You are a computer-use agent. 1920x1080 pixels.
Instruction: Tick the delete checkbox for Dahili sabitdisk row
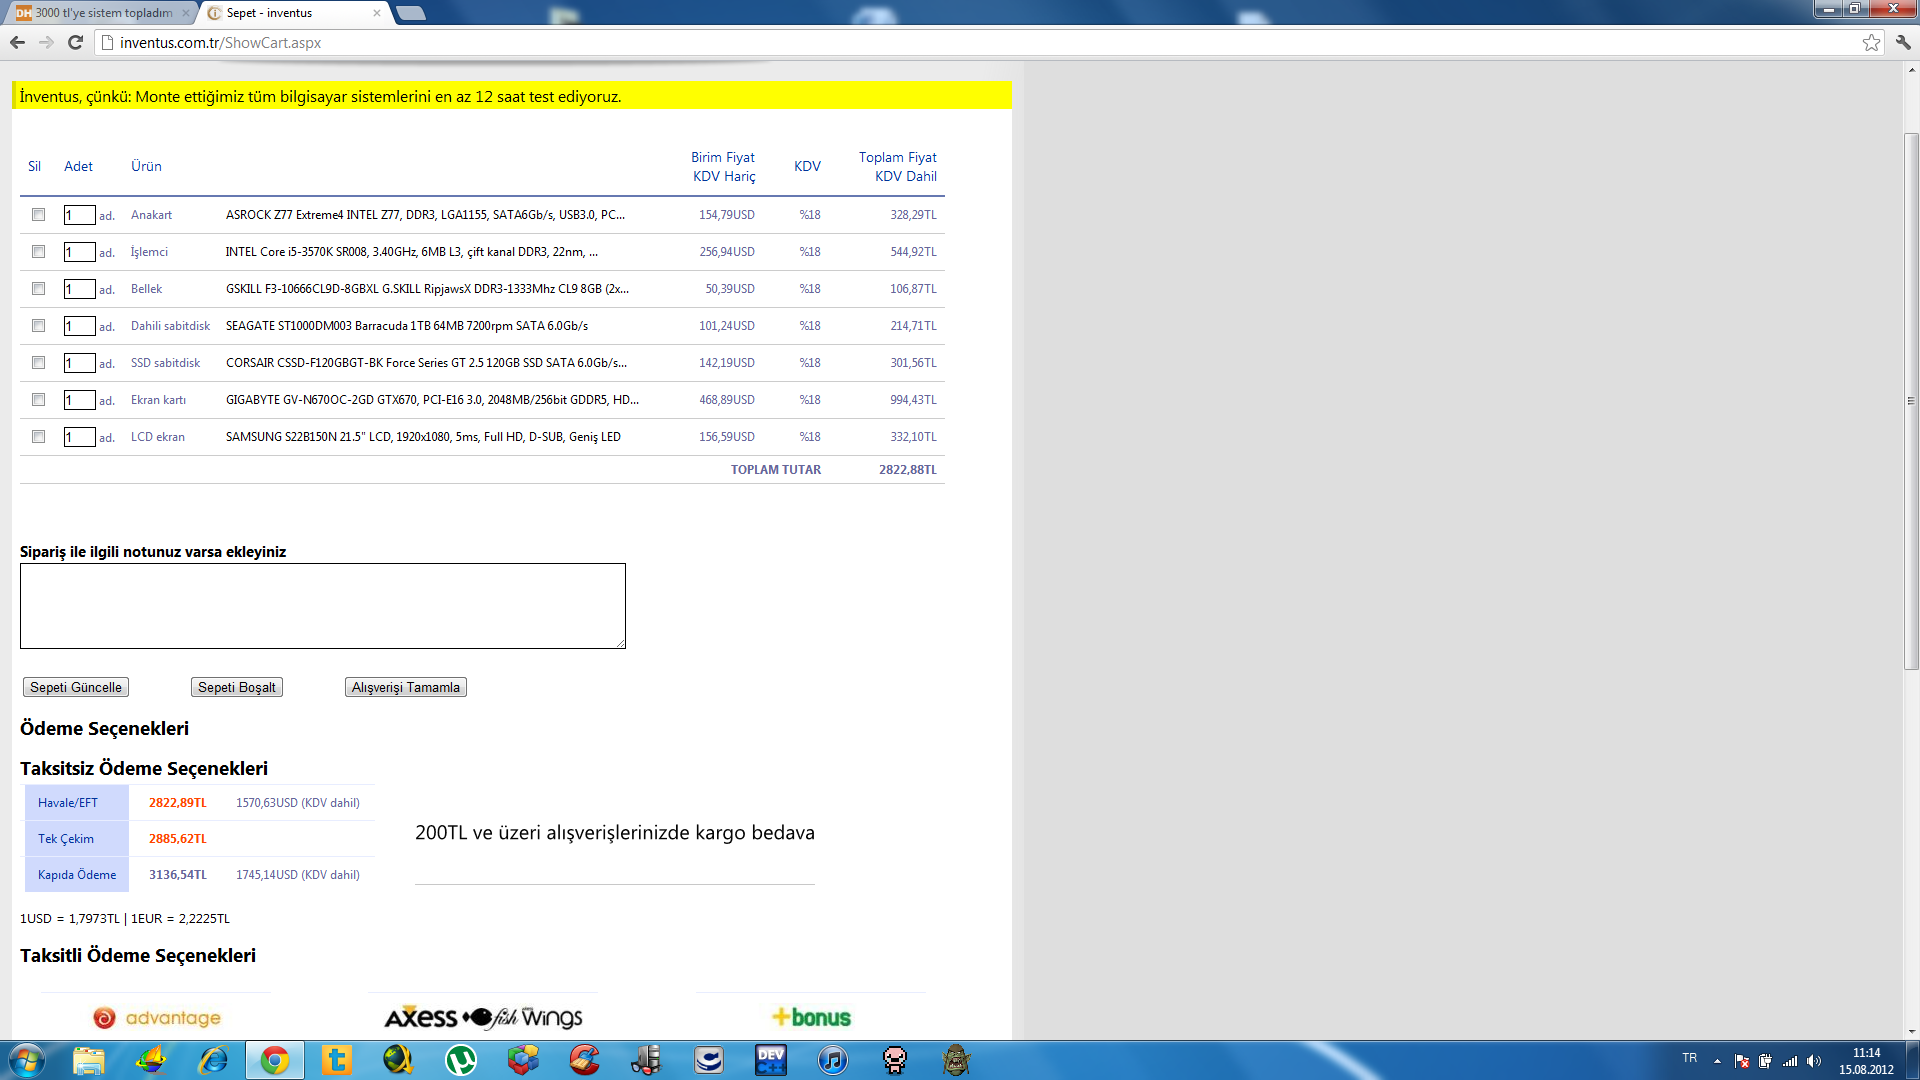[x=39, y=325]
